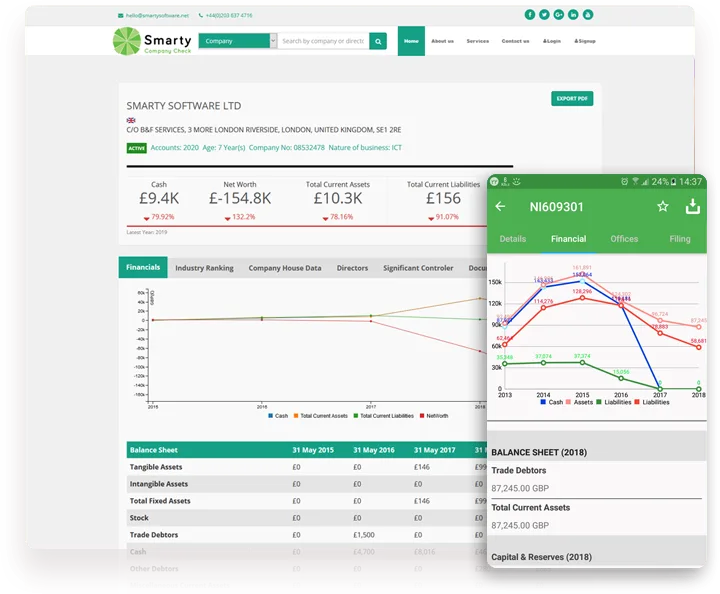Open the Contact us menu item
The image size is (720, 594).
pyautogui.click(x=515, y=41)
